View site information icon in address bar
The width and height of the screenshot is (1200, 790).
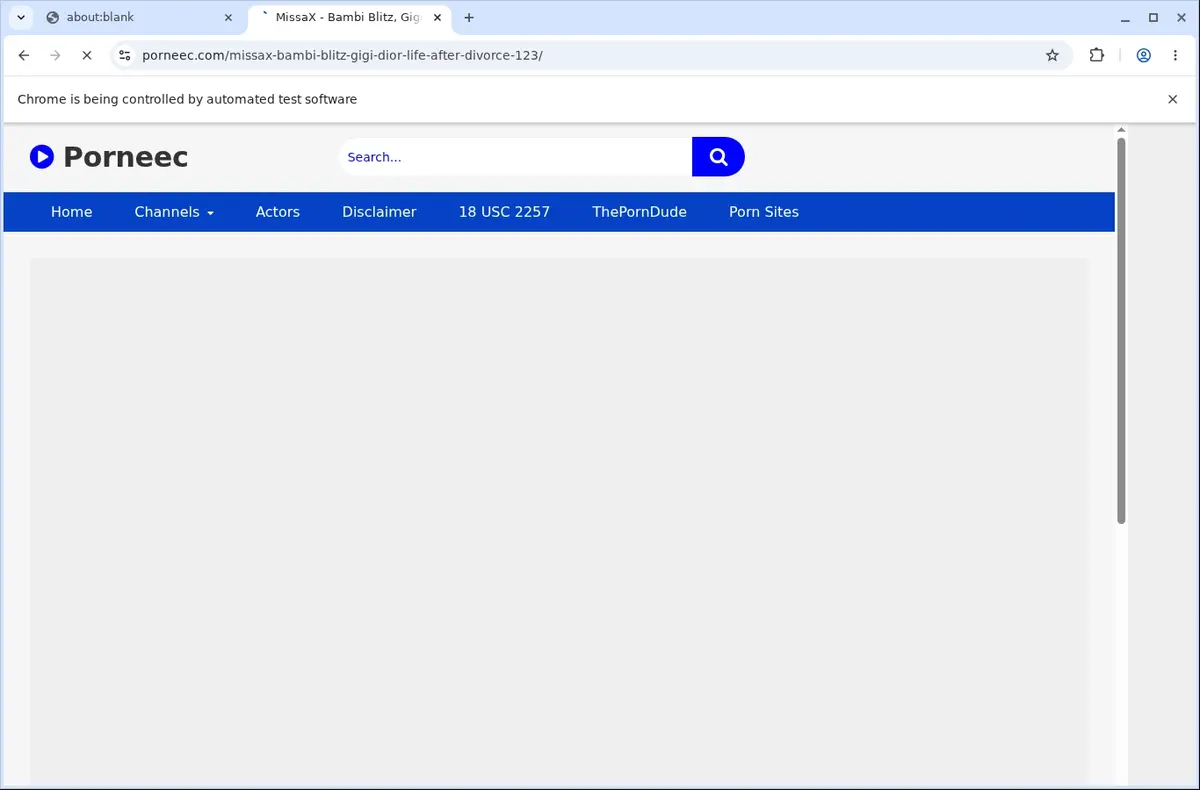(123, 56)
